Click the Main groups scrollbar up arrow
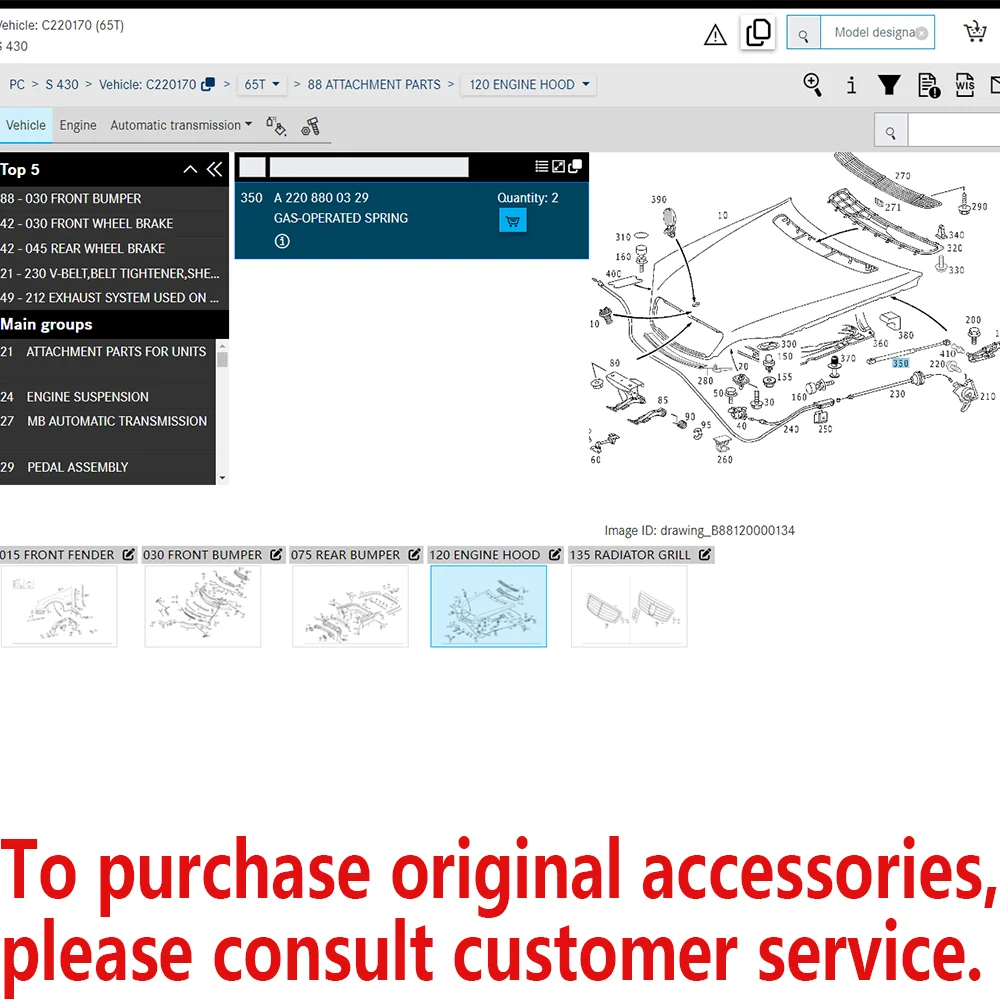 [x=223, y=346]
